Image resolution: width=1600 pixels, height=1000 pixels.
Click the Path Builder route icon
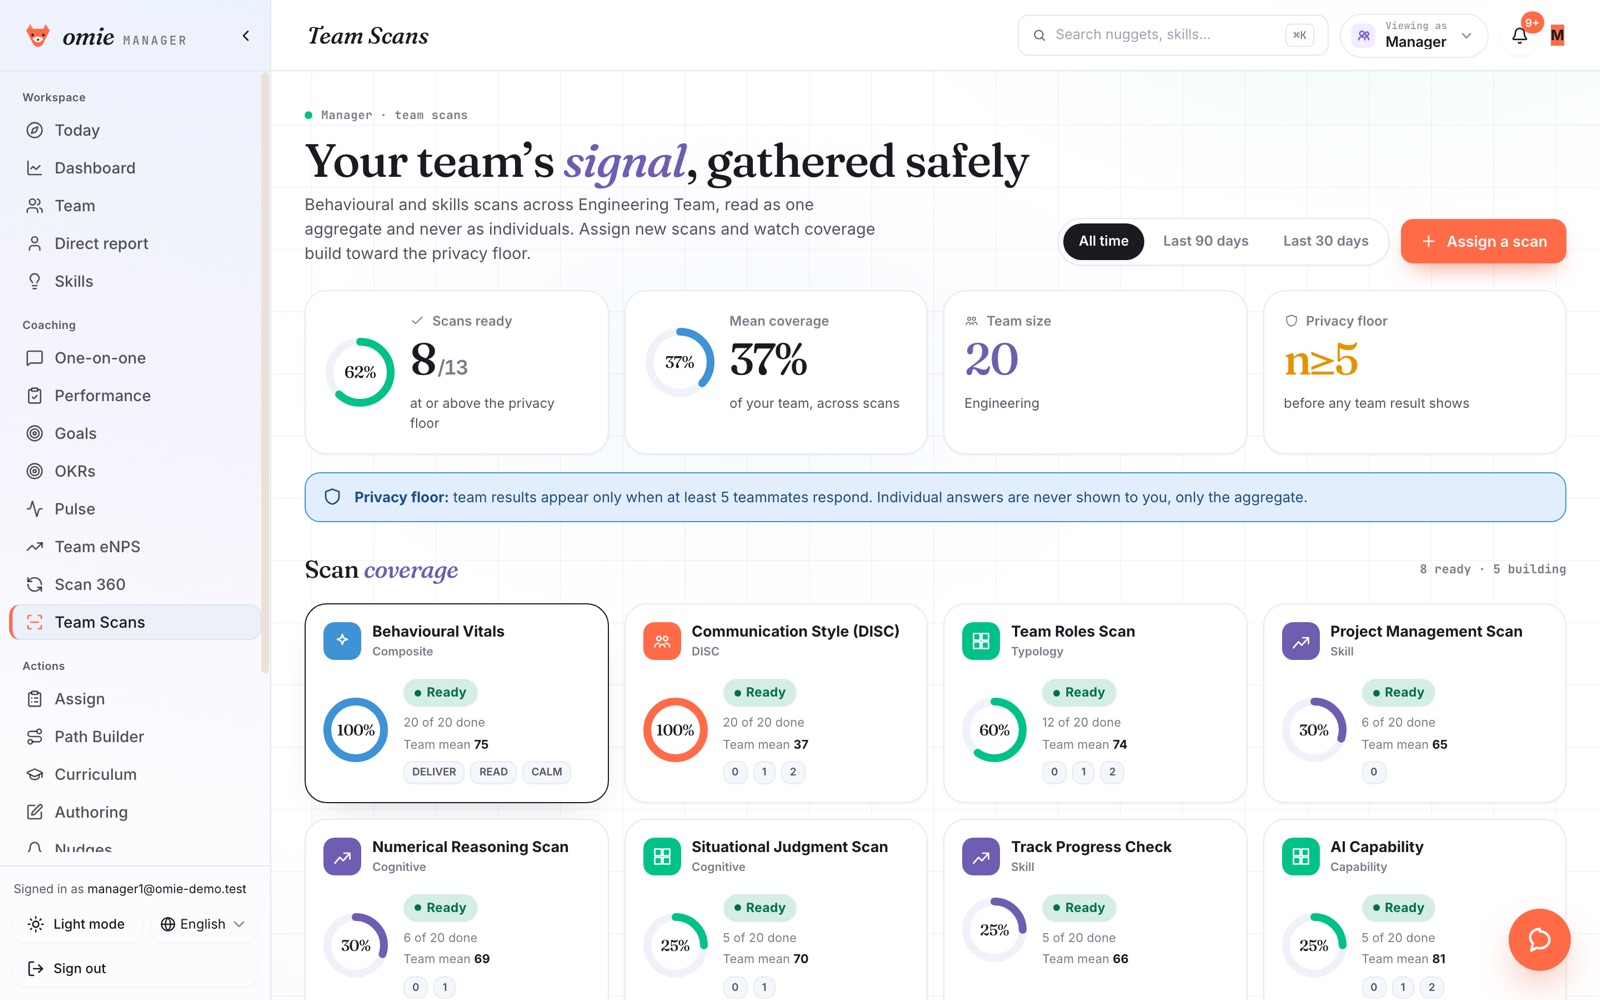pos(35,737)
